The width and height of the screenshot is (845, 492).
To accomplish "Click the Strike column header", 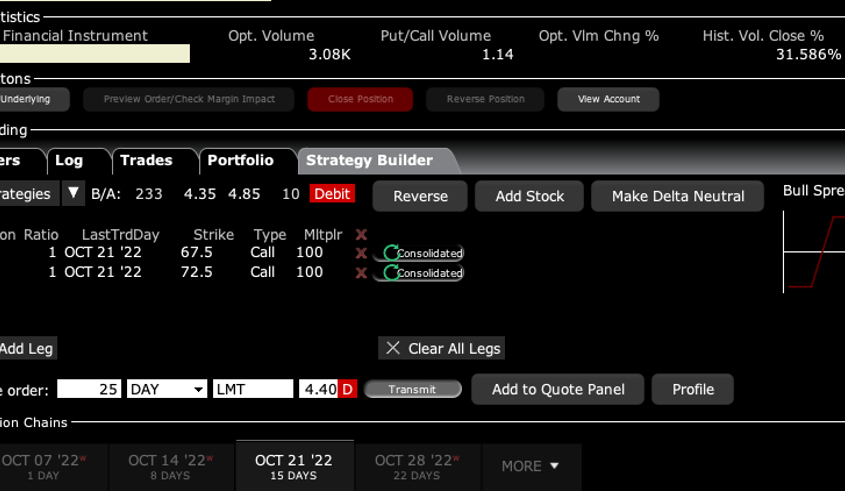I will [213, 235].
